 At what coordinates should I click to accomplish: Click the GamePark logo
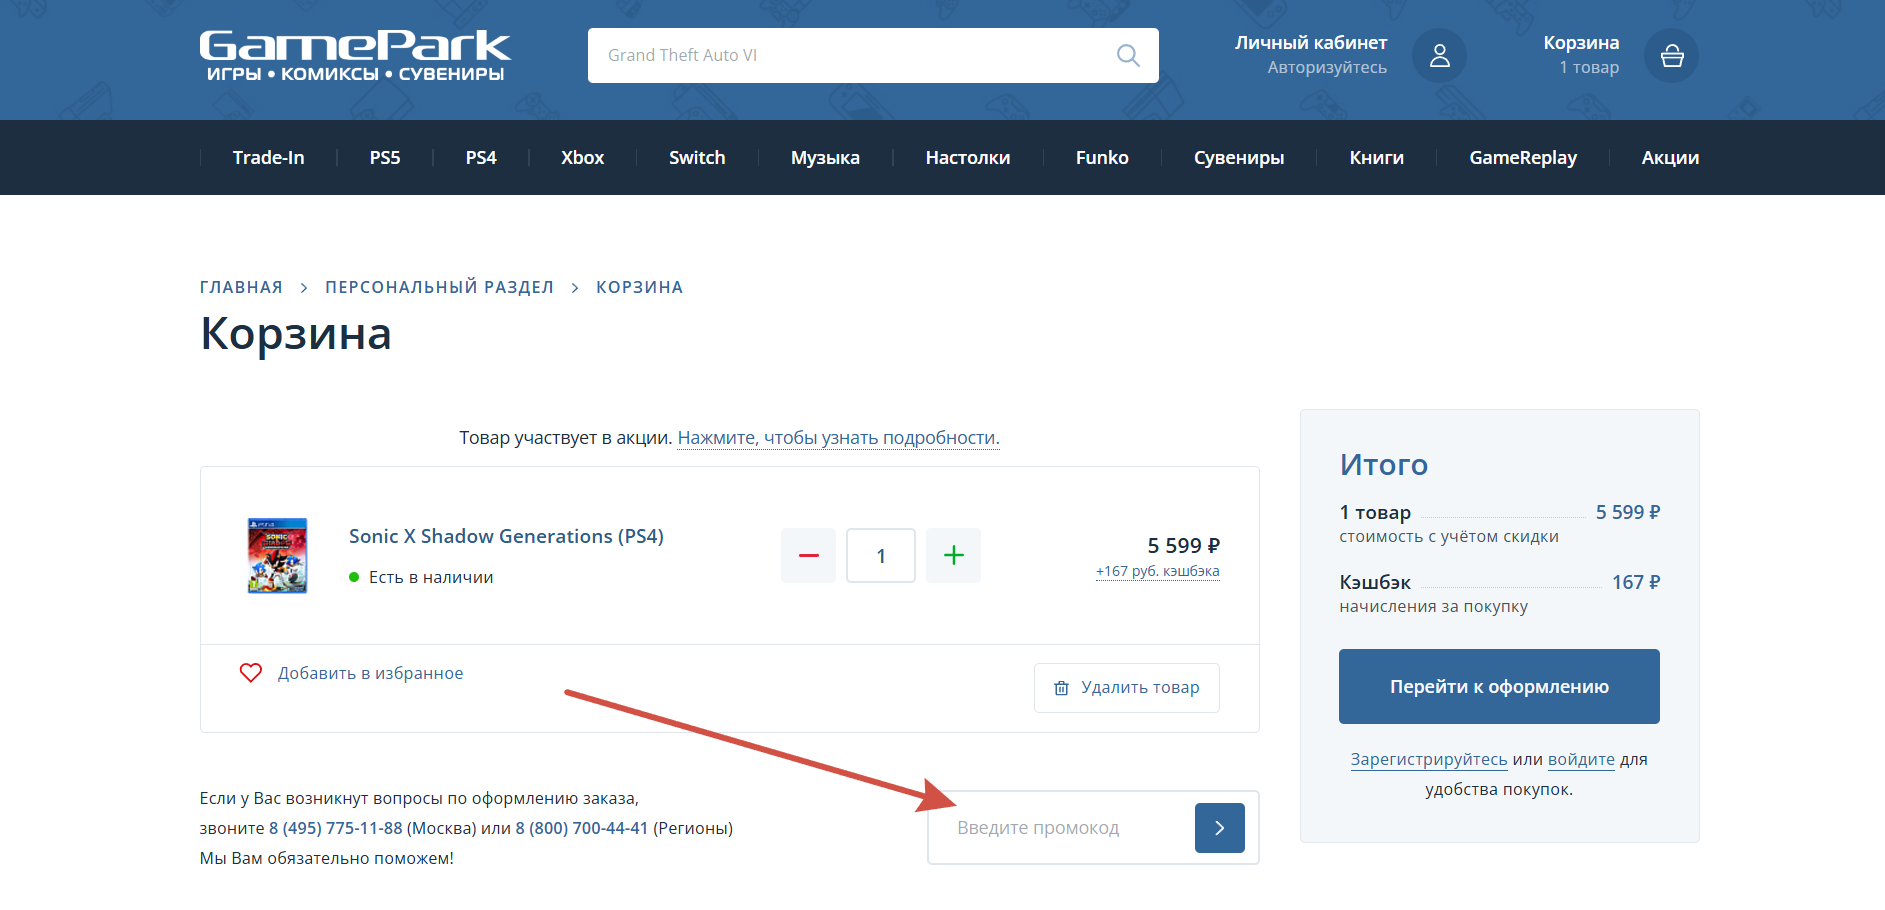(355, 55)
